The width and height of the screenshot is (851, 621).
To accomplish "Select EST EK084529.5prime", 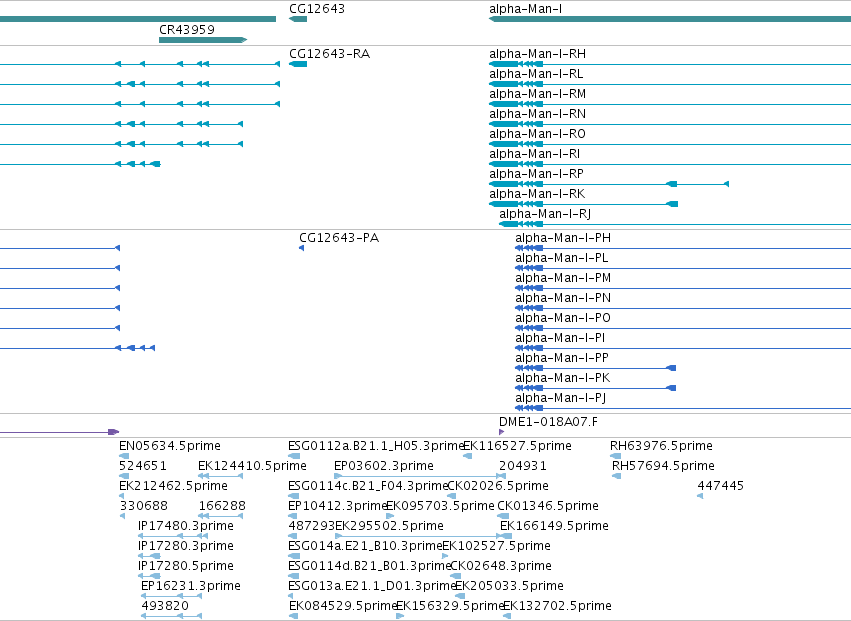I will click(x=343, y=606).
